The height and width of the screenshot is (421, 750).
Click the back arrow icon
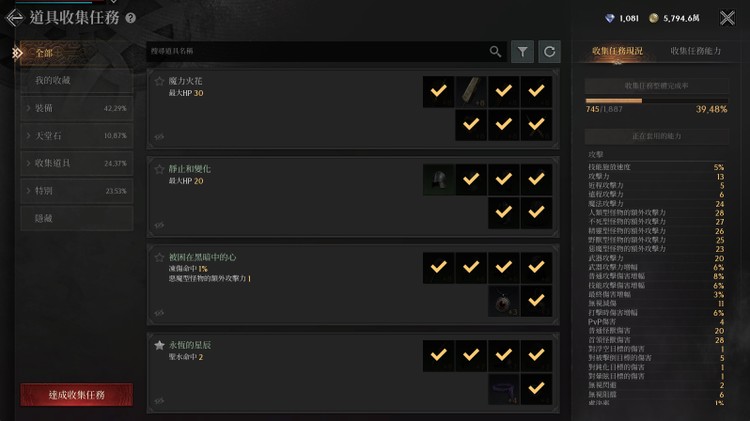(x=14, y=18)
